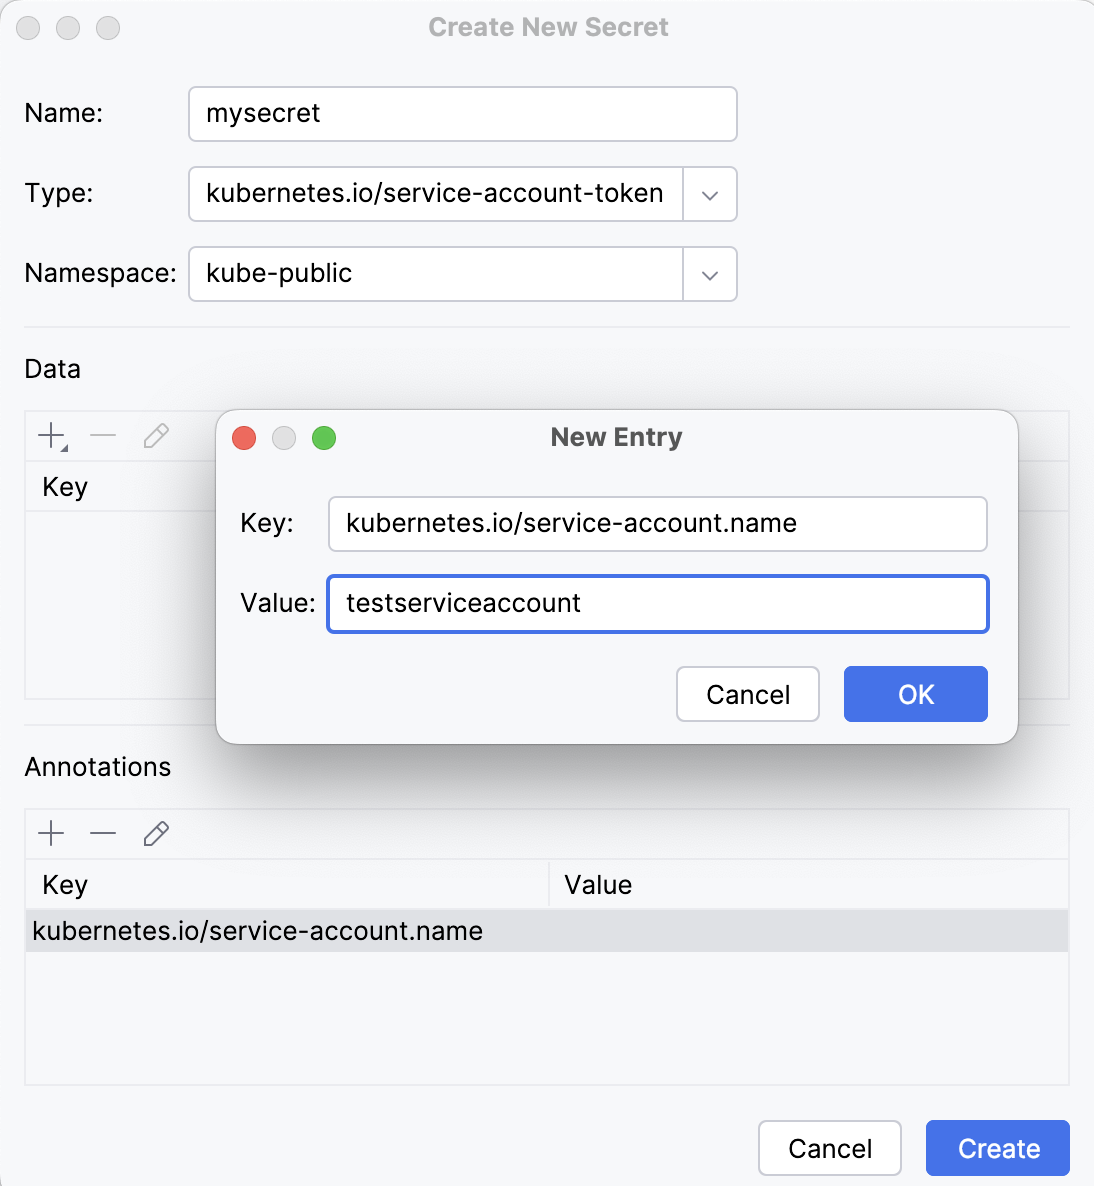Cancel the New Entry dialog
The image size is (1094, 1186).
[x=748, y=694]
